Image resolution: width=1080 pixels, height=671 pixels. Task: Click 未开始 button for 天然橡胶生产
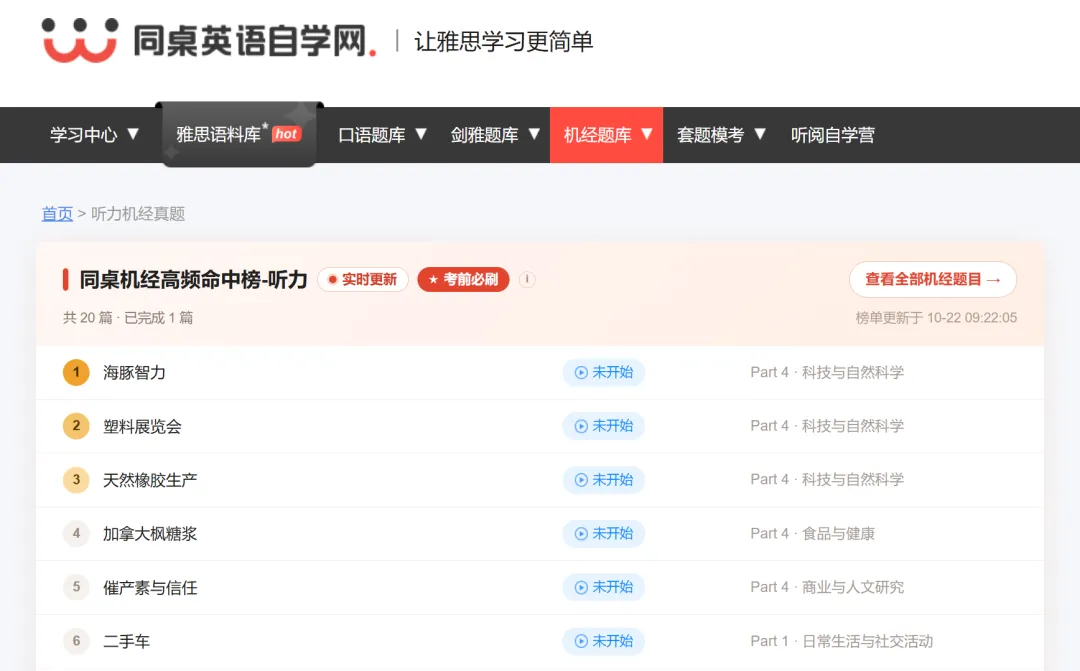pyautogui.click(x=603, y=480)
